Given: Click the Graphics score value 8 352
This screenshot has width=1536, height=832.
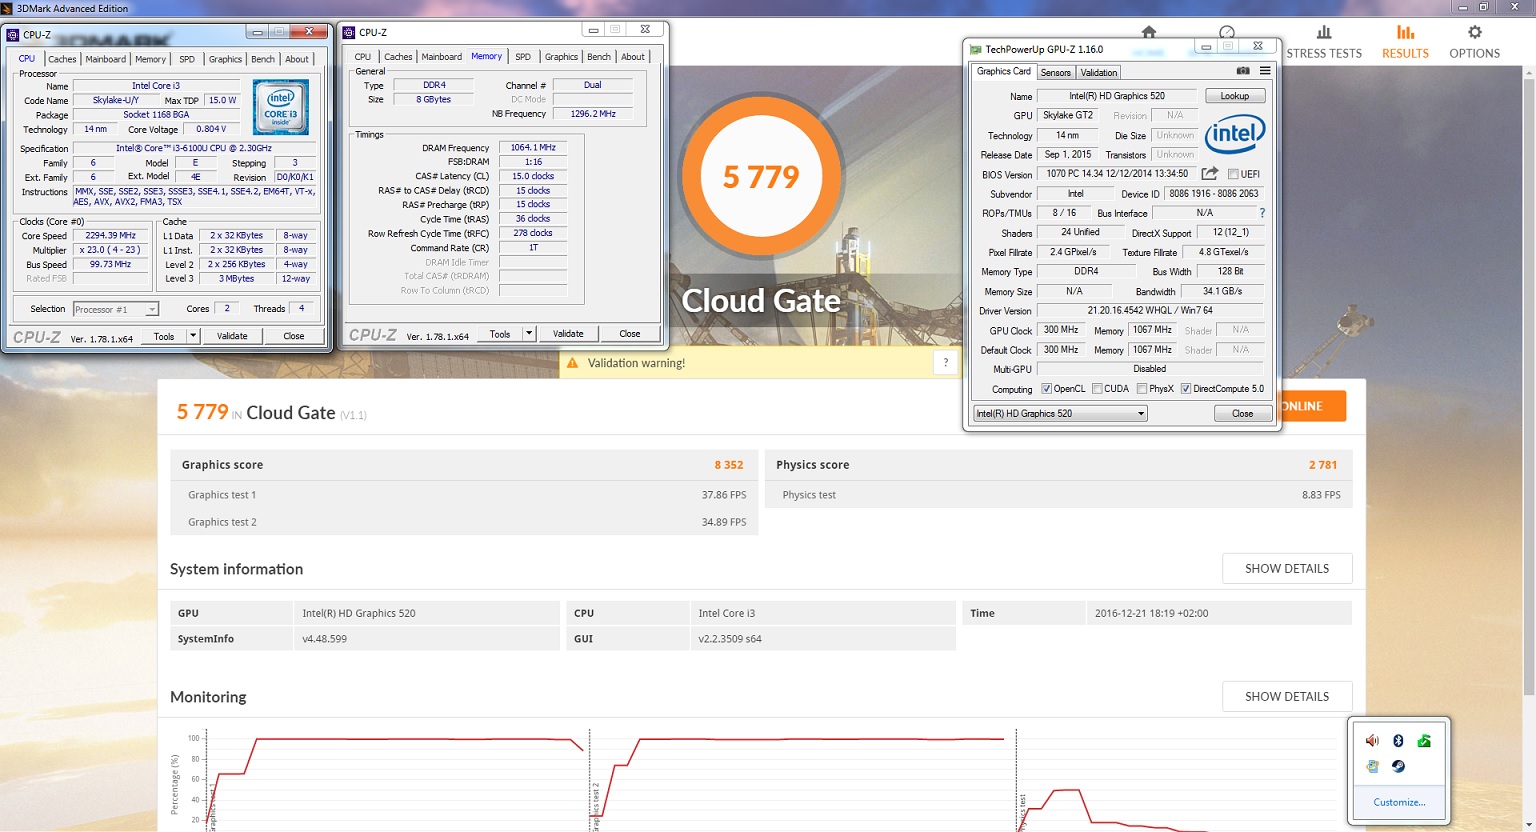Looking at the screenshot, I should [729, 465].
